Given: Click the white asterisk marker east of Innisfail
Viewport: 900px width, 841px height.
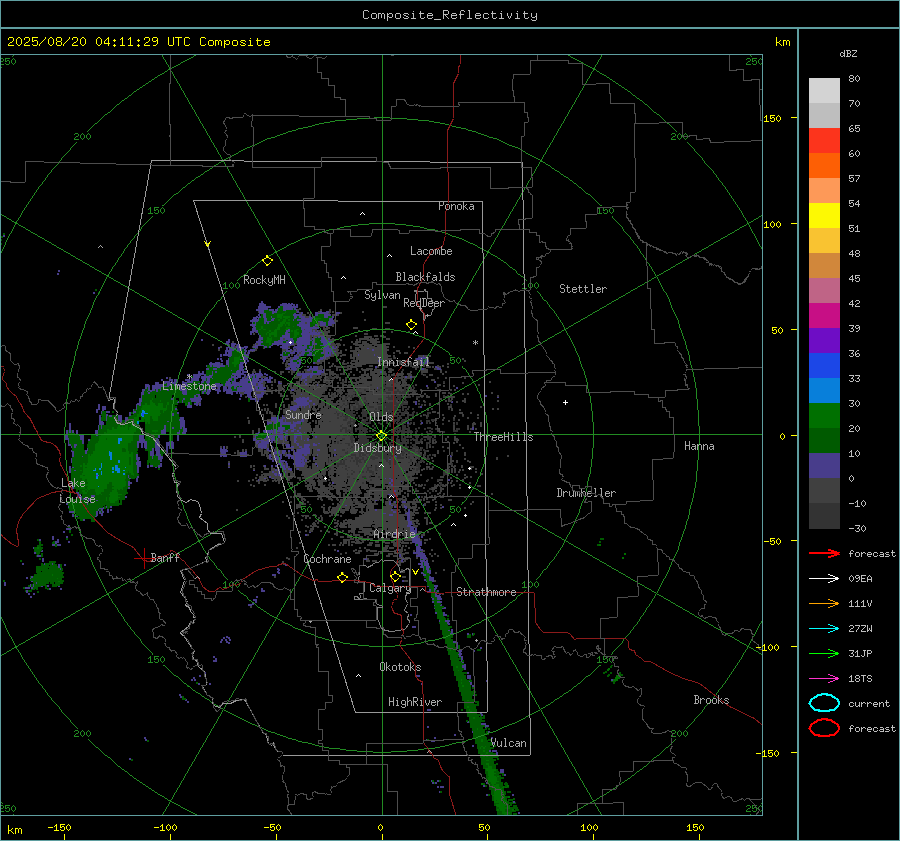Looking at the screenshot, I should tap(475, 343).
